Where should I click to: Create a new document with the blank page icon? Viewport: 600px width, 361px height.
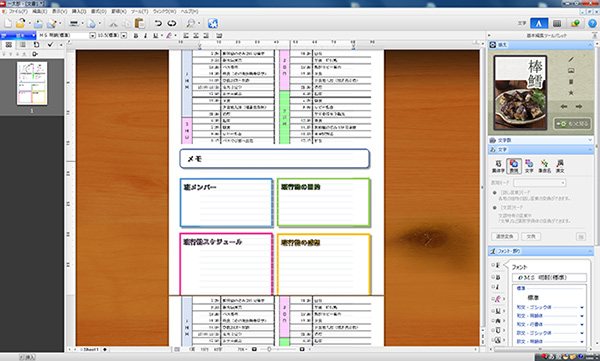(x=8, y=23)
